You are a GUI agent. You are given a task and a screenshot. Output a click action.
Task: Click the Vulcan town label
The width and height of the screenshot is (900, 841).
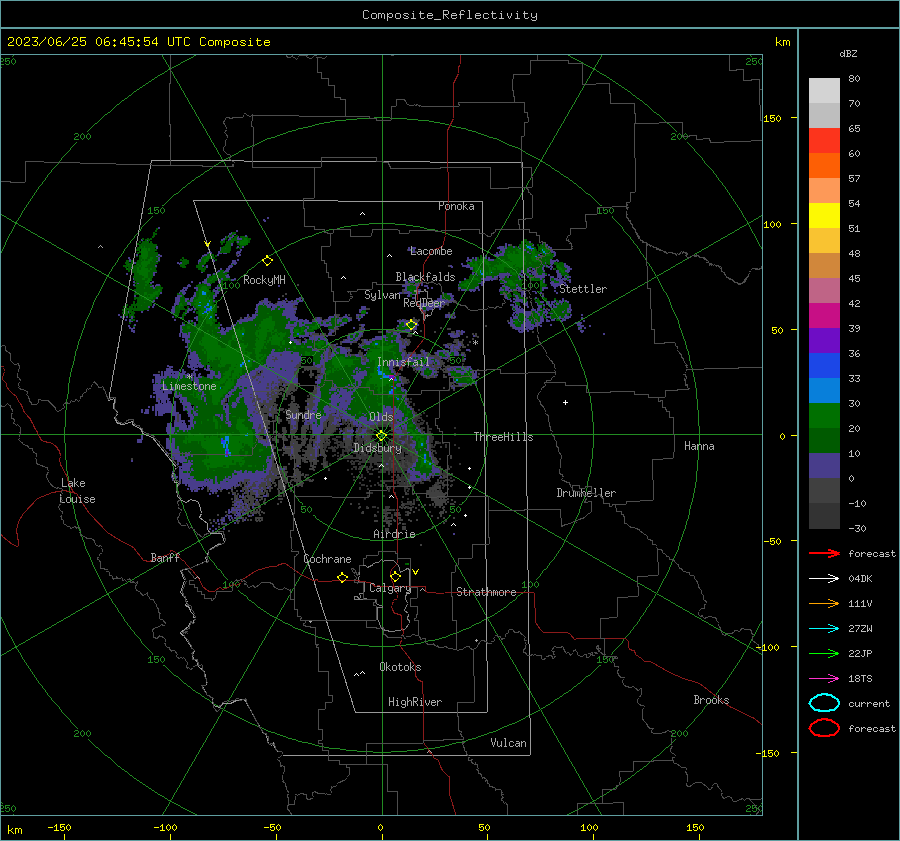pos(509,743)
